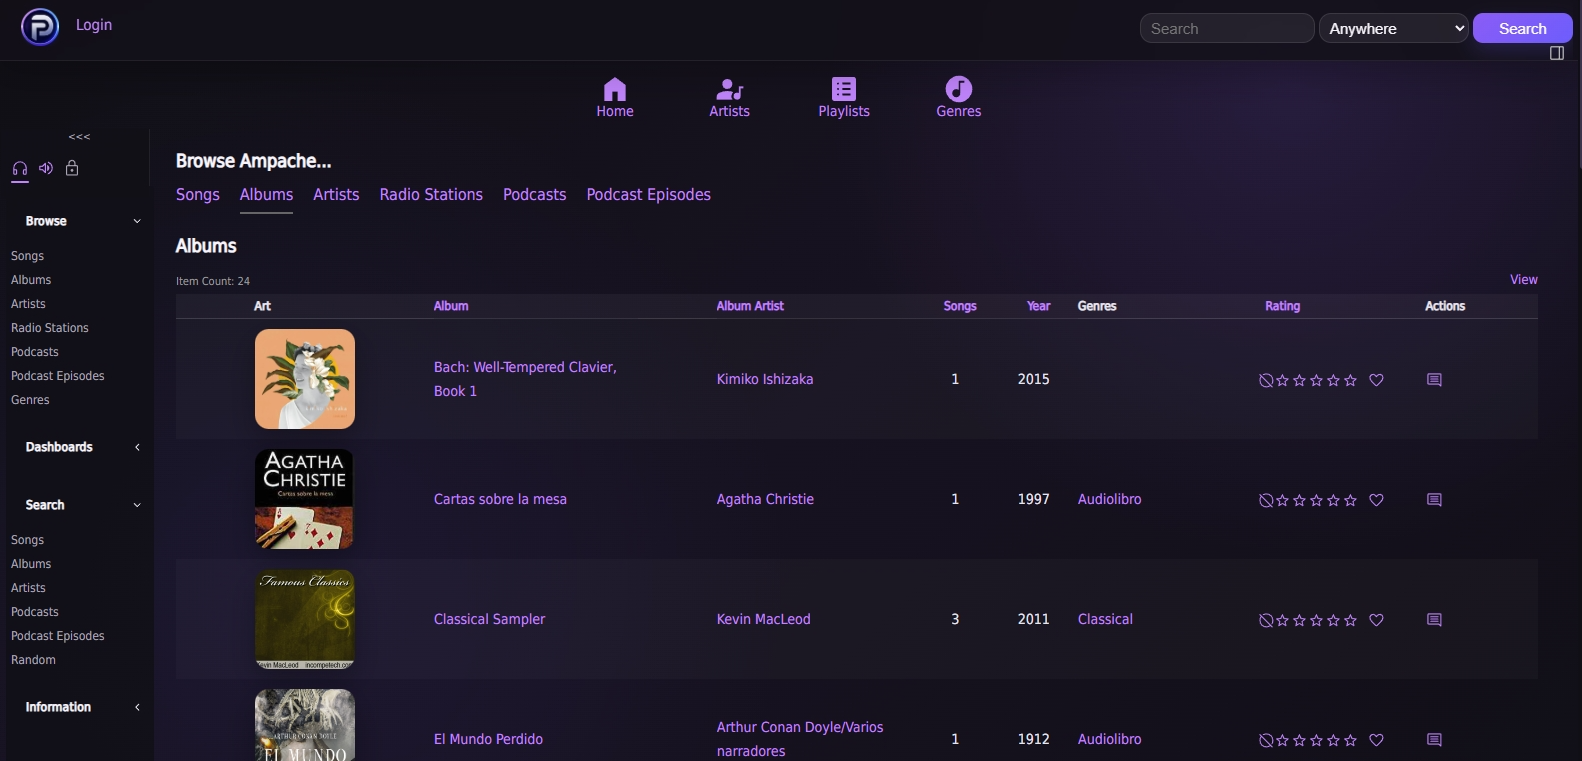1582x761 pixels.
Task: Remove rating for Classical Sampler
Action: pyautogui.click(x=1266, y=620)
